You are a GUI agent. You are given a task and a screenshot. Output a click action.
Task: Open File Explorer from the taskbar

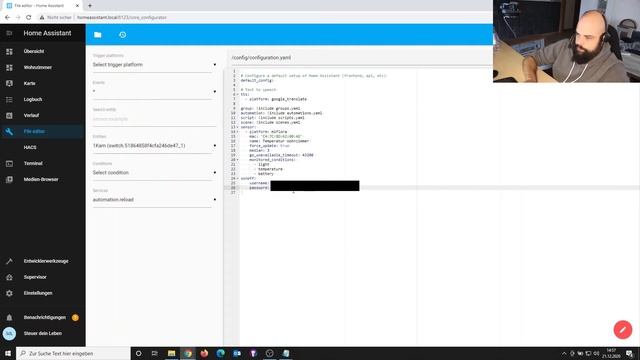point(171,353)
